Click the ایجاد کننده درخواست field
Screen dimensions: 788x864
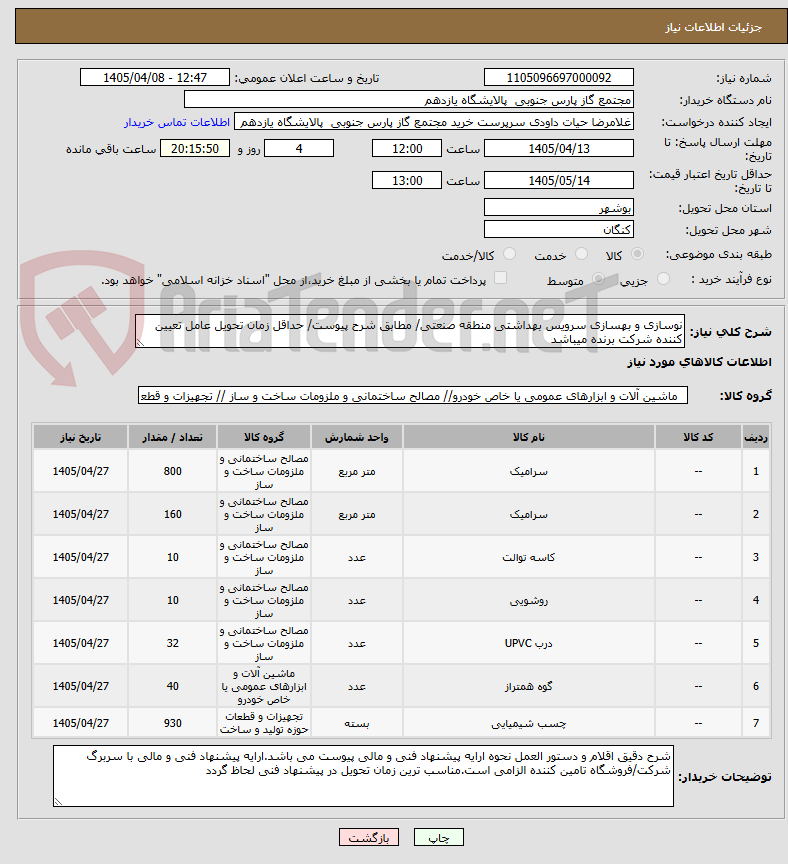[x=434, y=122]
